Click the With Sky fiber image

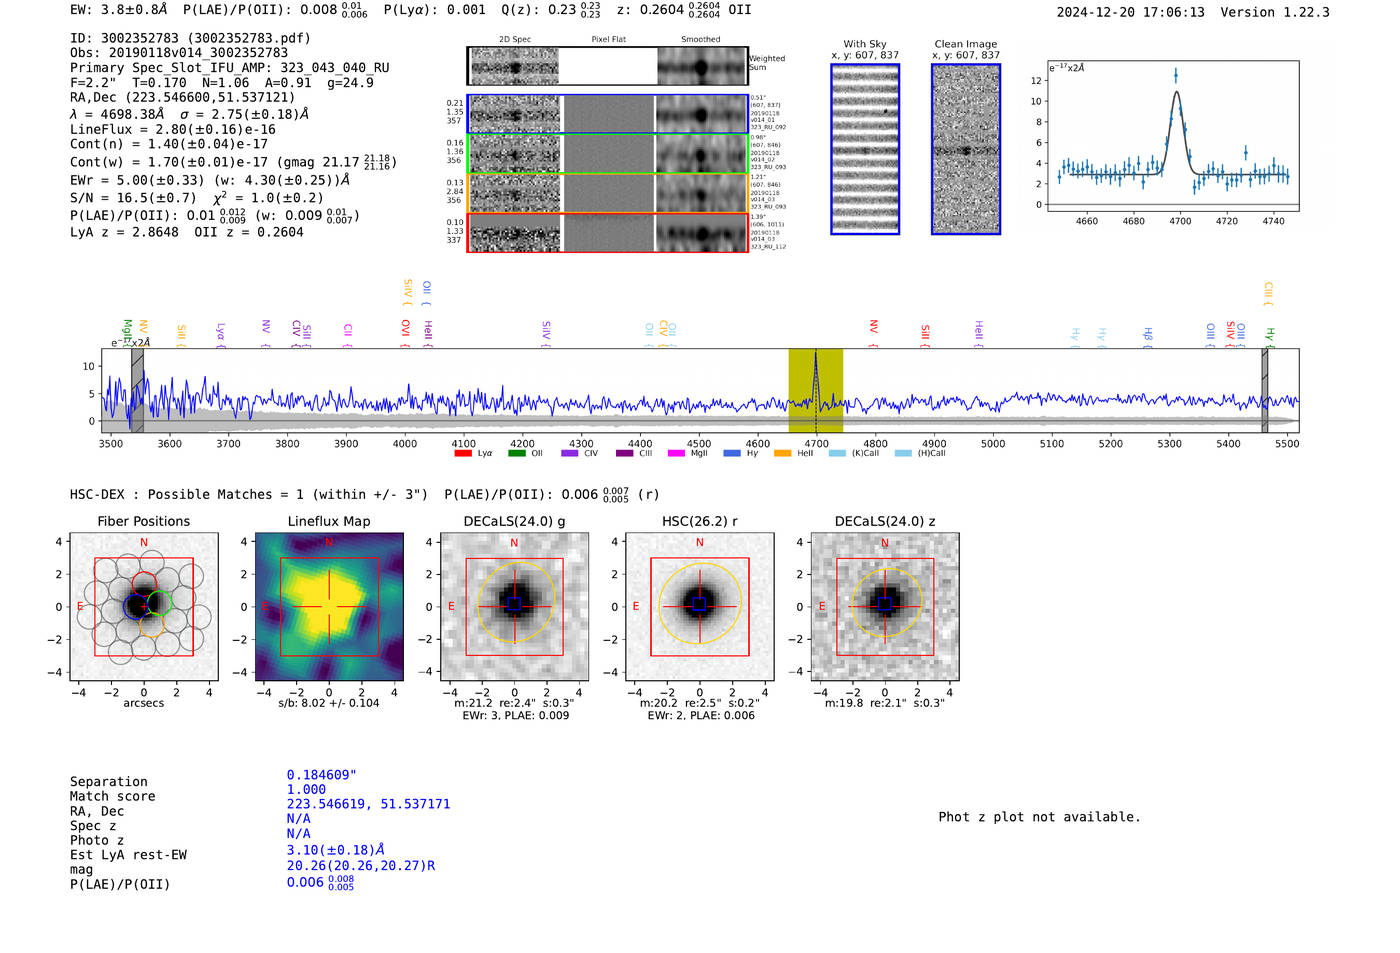(x=865, y=149)
